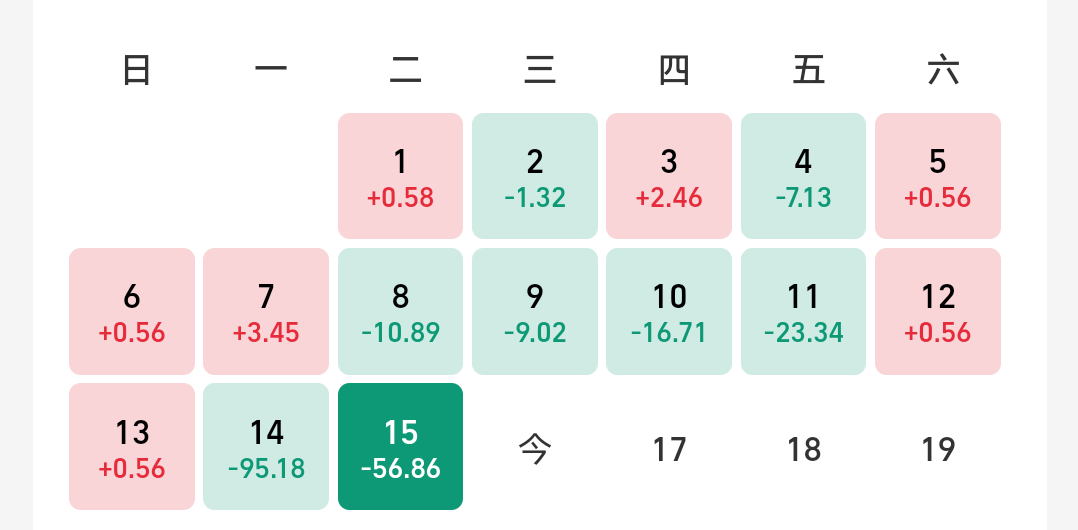Select day 11 with -23.34

(803, 311)
